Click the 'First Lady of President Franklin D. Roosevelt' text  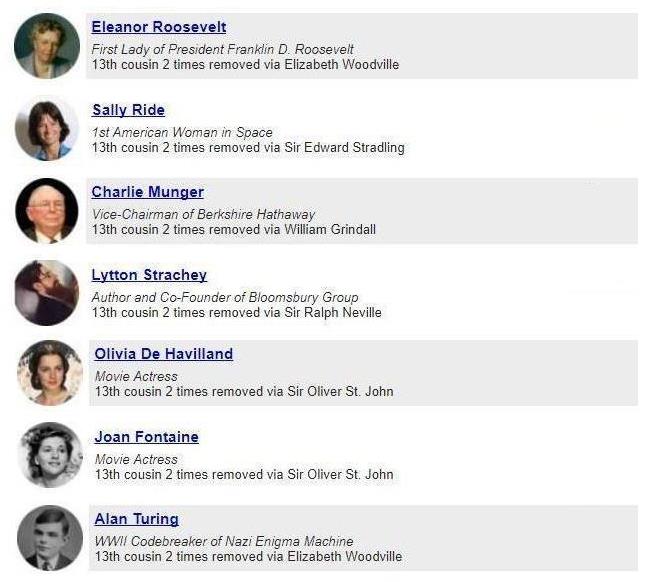pyautogui.click(x=223, y=49)
